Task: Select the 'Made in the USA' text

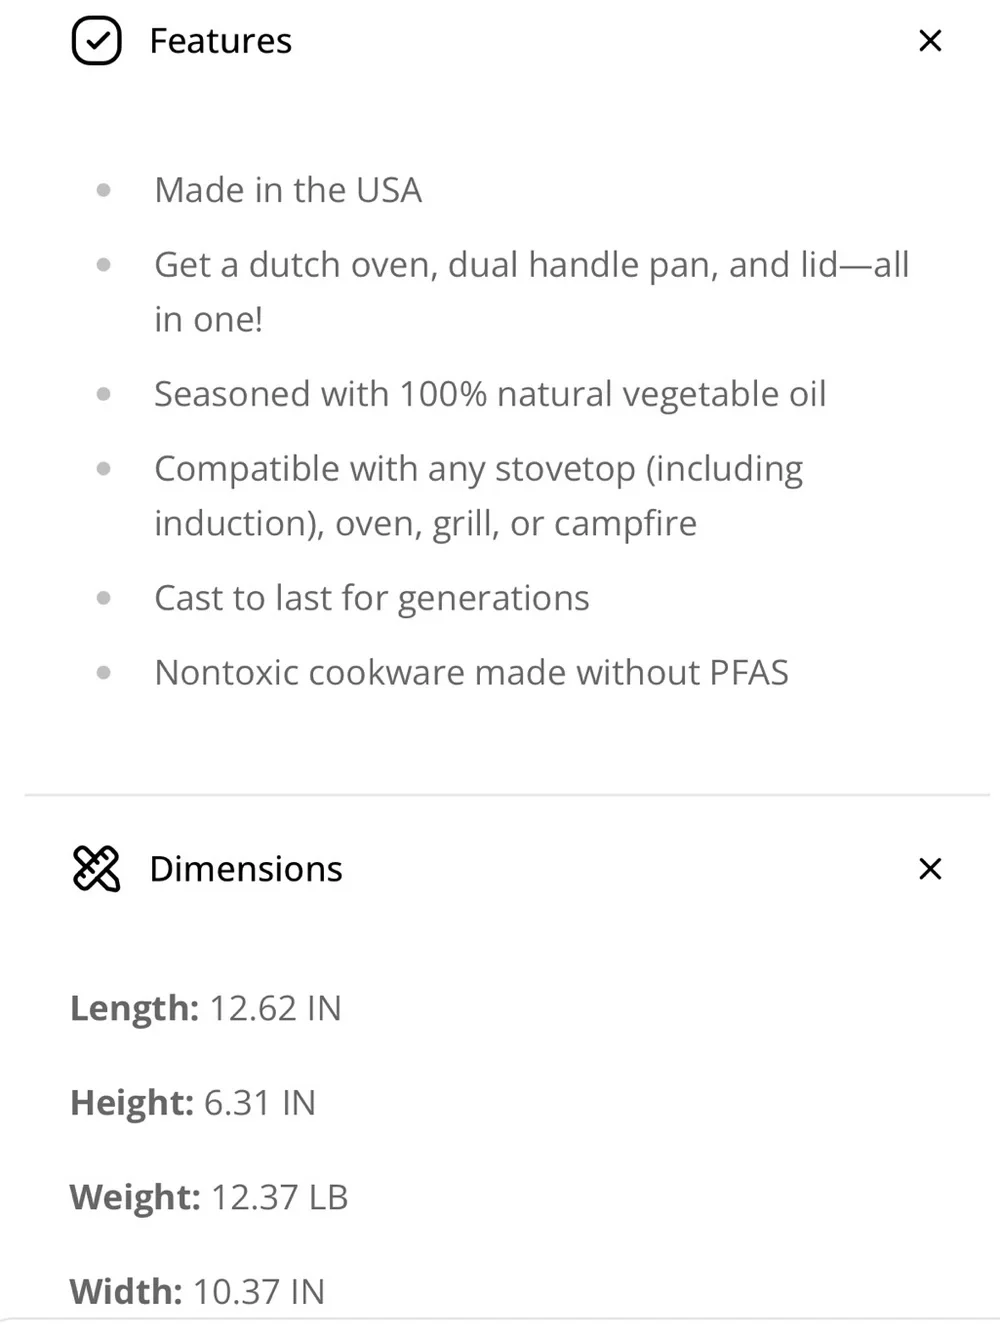Action: (288, 190)
